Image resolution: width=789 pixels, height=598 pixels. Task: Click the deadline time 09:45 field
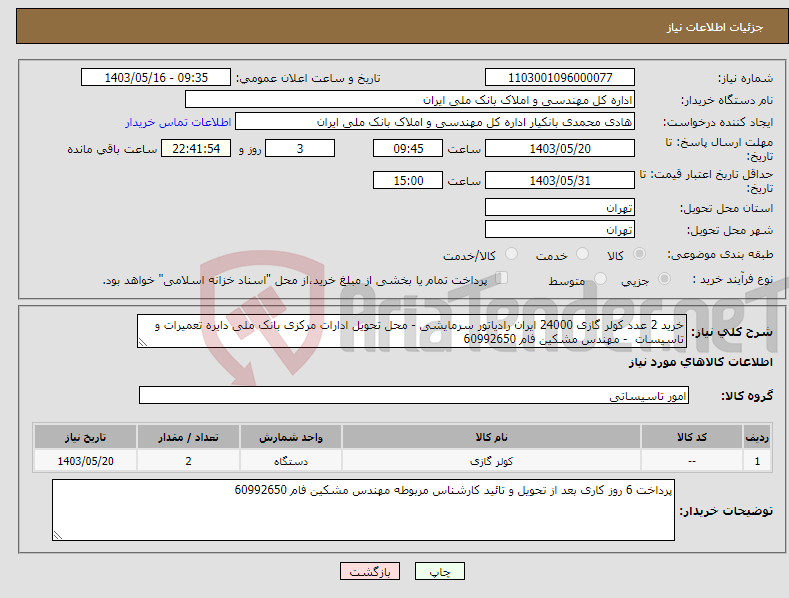[408, 148]
